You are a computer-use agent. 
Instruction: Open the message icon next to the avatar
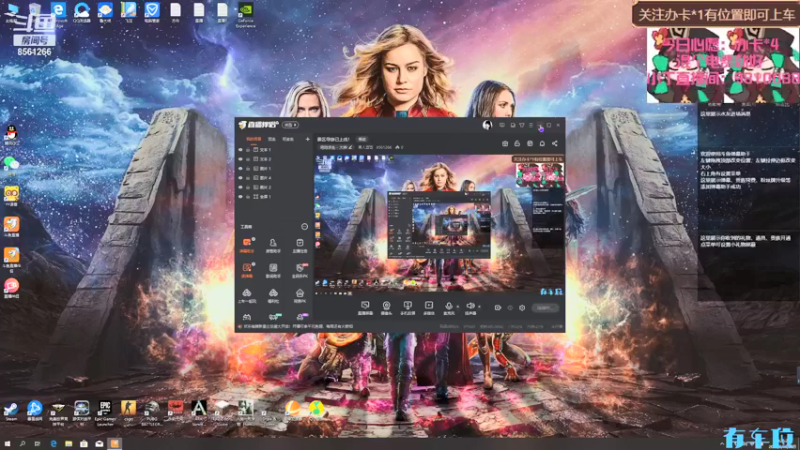pyautogui.click(x=502, y=125)
